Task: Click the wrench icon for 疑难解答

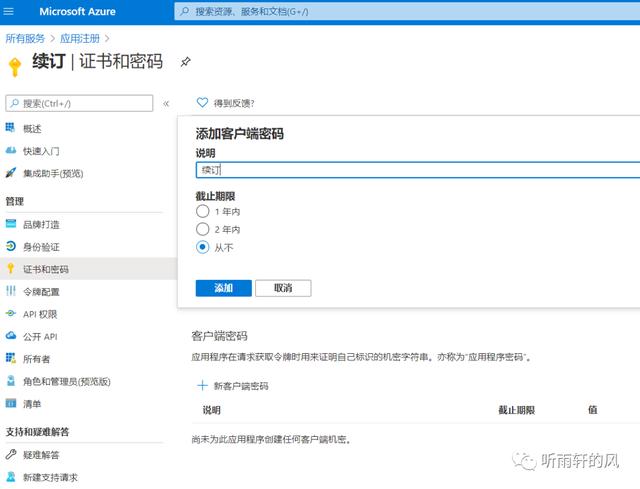Action: [x=11, y=454]
